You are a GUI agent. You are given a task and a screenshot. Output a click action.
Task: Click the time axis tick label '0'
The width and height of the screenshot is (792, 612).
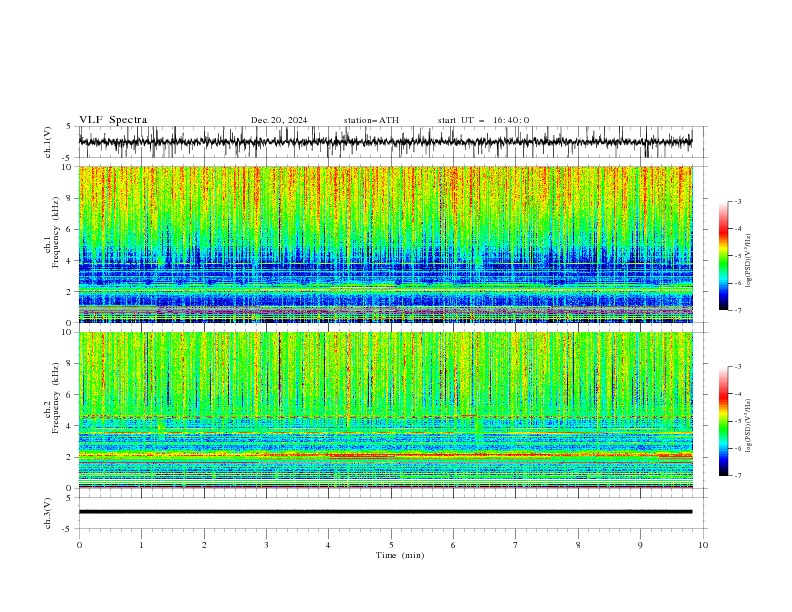[x=79, y=545]
